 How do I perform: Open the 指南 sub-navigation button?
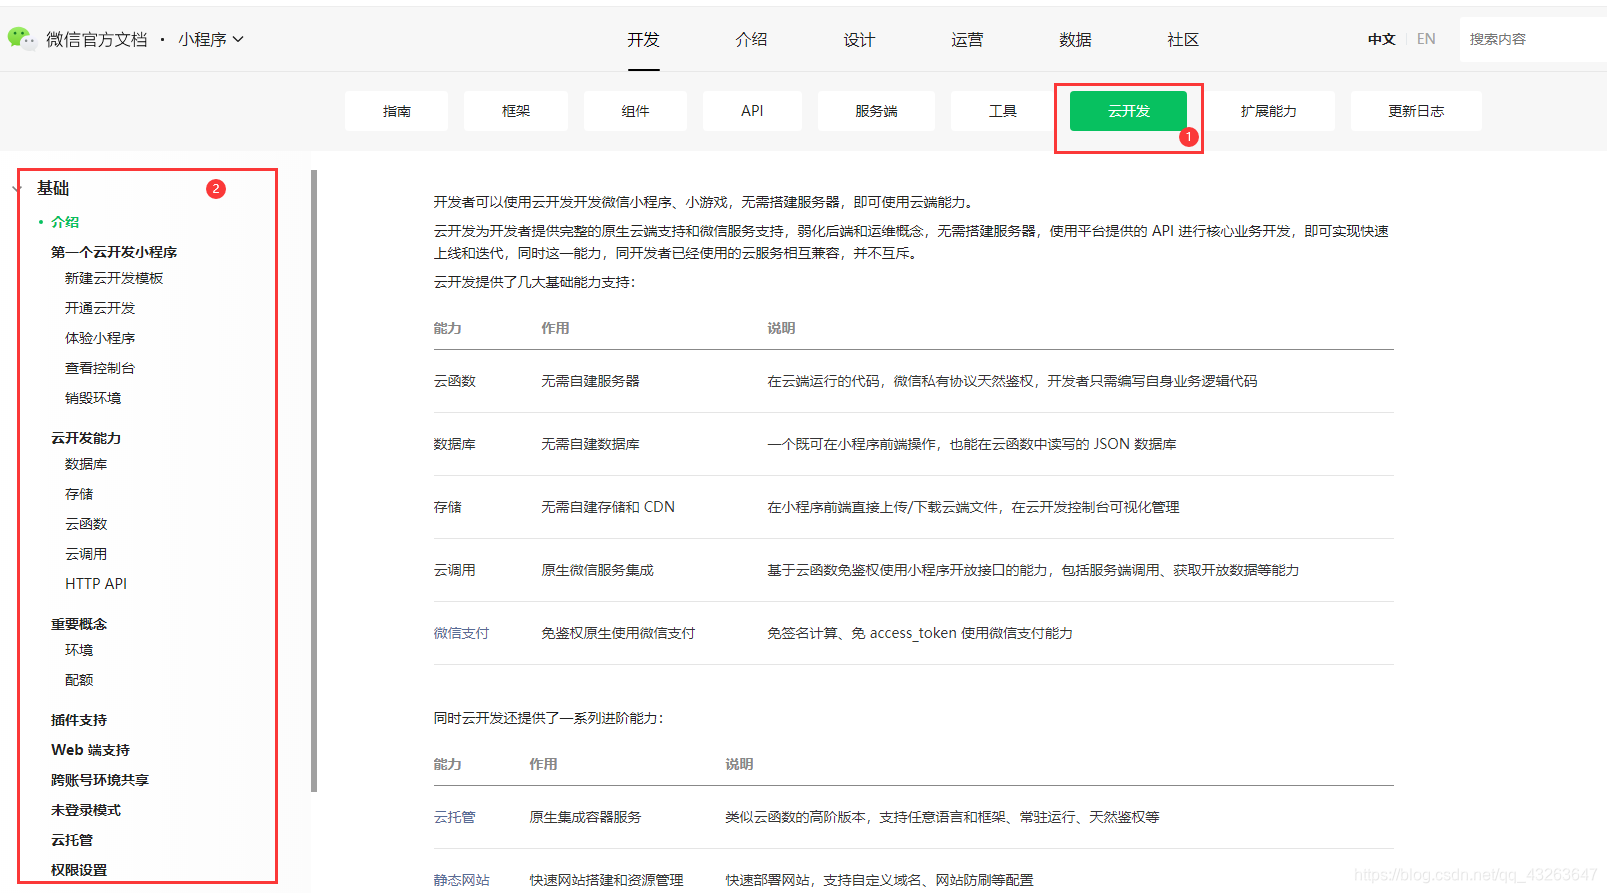397,111
